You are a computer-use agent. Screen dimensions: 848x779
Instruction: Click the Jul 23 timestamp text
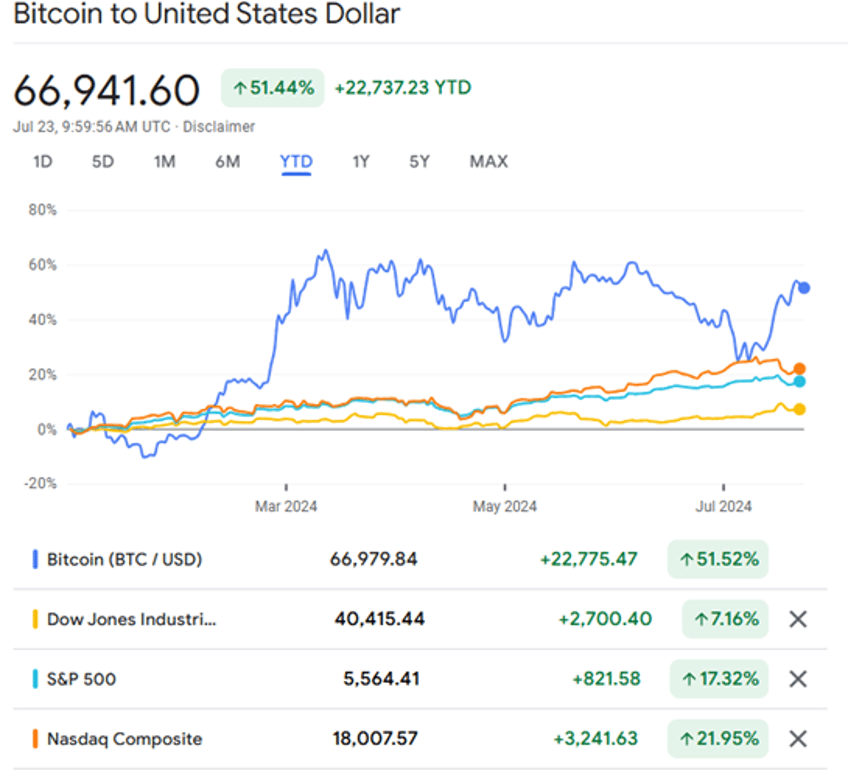click(92, 127)
